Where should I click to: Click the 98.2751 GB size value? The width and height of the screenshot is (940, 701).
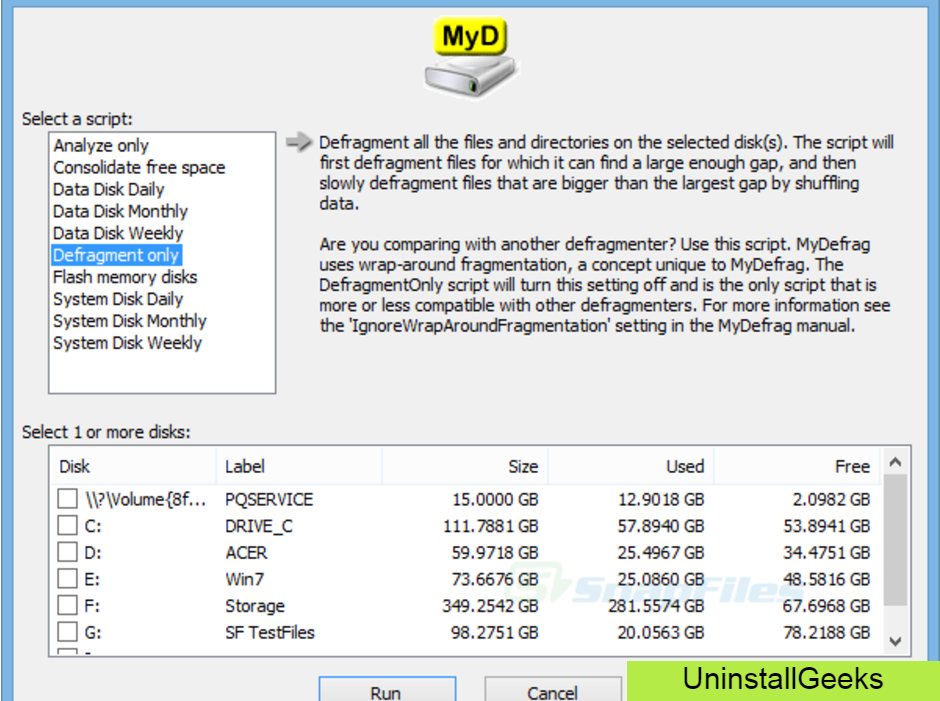click(495, 632)
